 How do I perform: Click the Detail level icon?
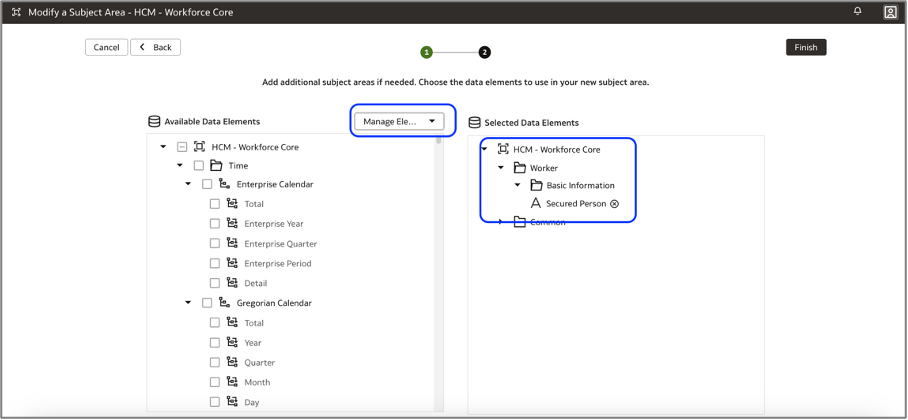(232, 283)
